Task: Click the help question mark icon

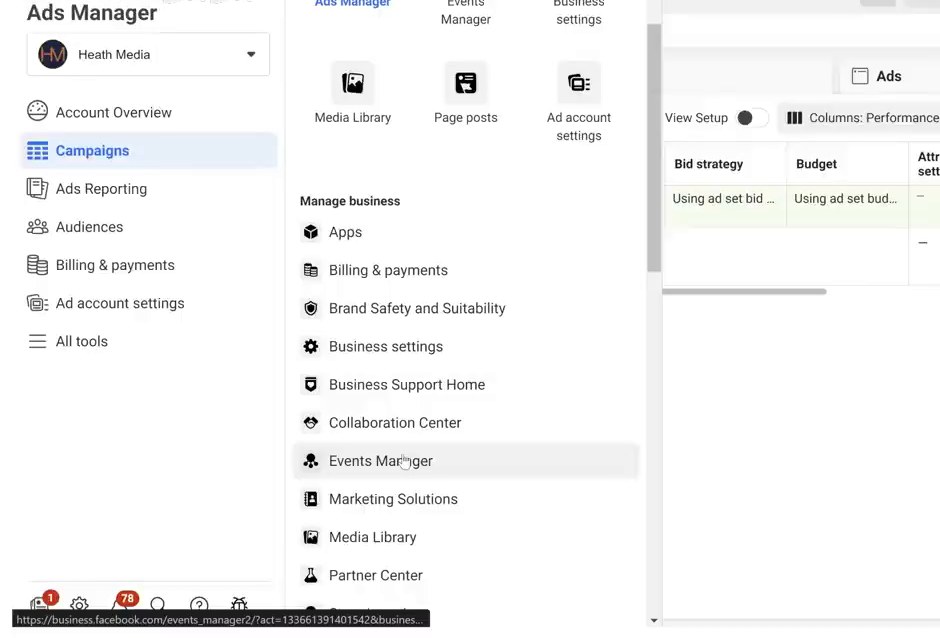Action: (199, 604)
